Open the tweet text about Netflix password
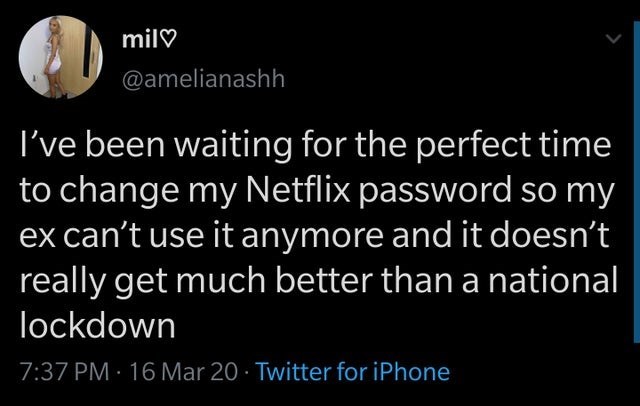The height and width of the screenshot is (406, 640). tap(318, 234)
